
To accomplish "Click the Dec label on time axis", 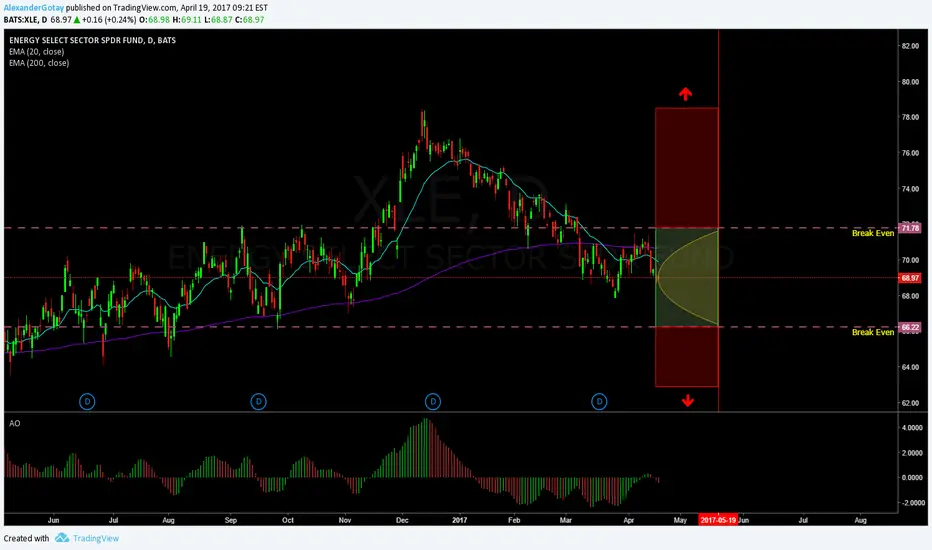I will click(x=402, y=520).
